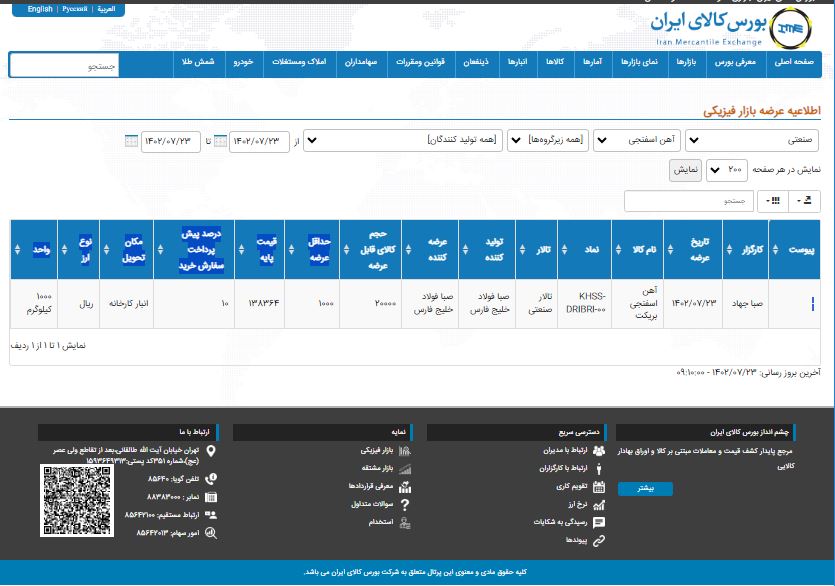Switch site language to Русский
The height and width of the screenshot is (586, 835).
click(x=75, y=9)
